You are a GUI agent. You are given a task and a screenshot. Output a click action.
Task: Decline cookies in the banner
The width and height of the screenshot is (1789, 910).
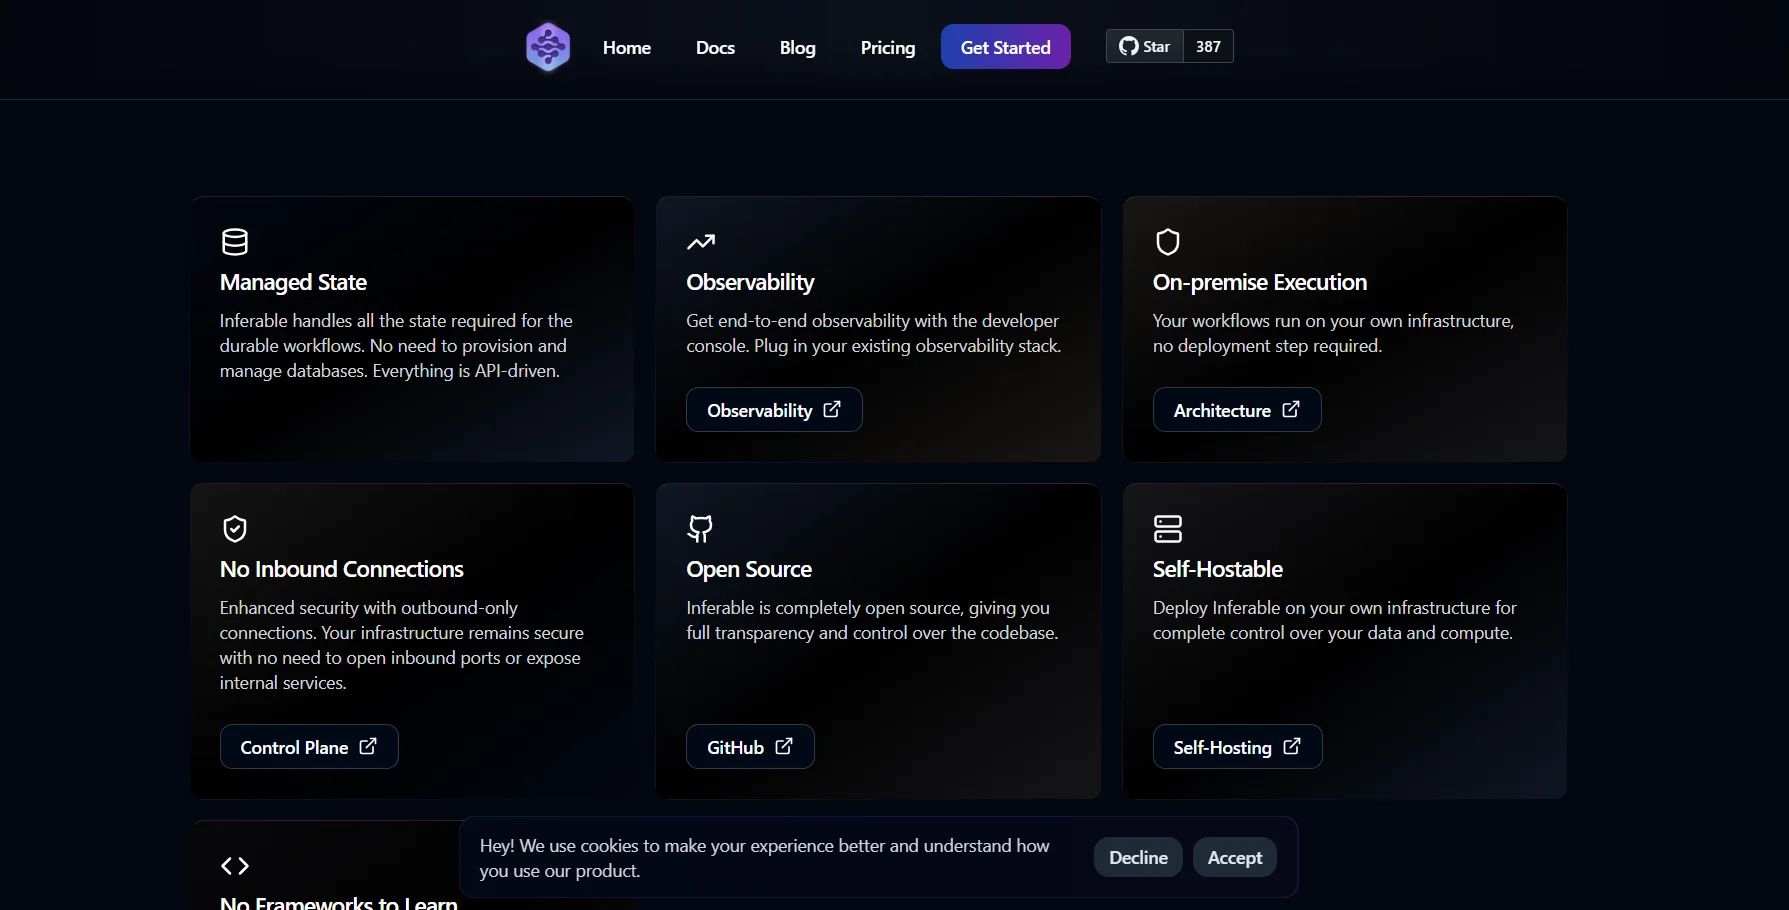tap(1137, 858)
